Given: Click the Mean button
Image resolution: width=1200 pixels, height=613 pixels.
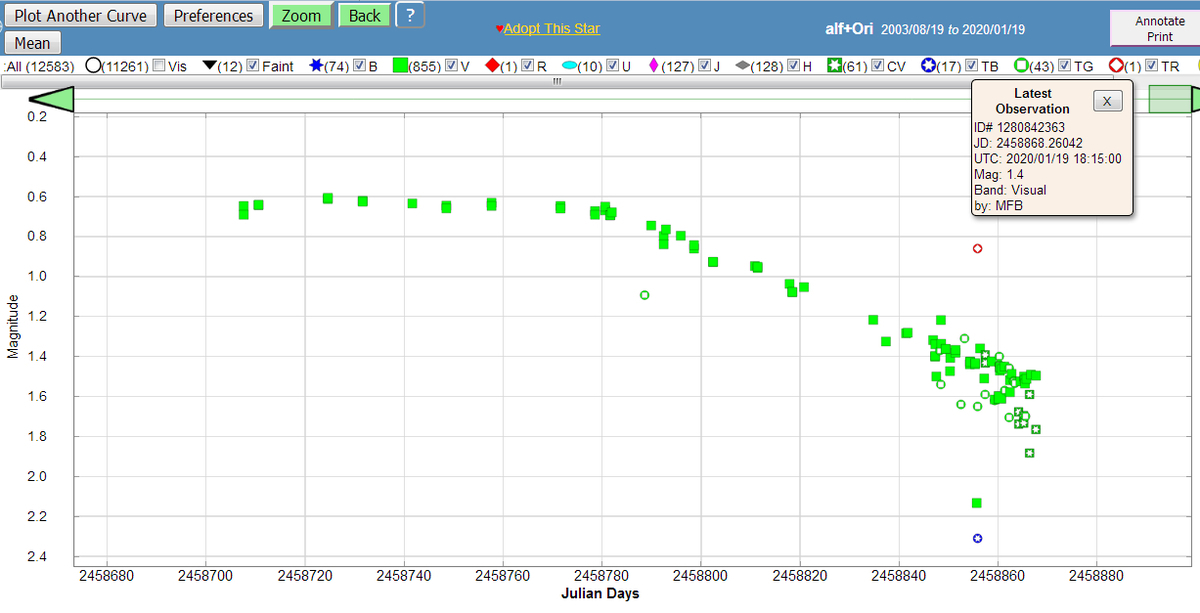Looking at the screenshot, I should point(32,43).
